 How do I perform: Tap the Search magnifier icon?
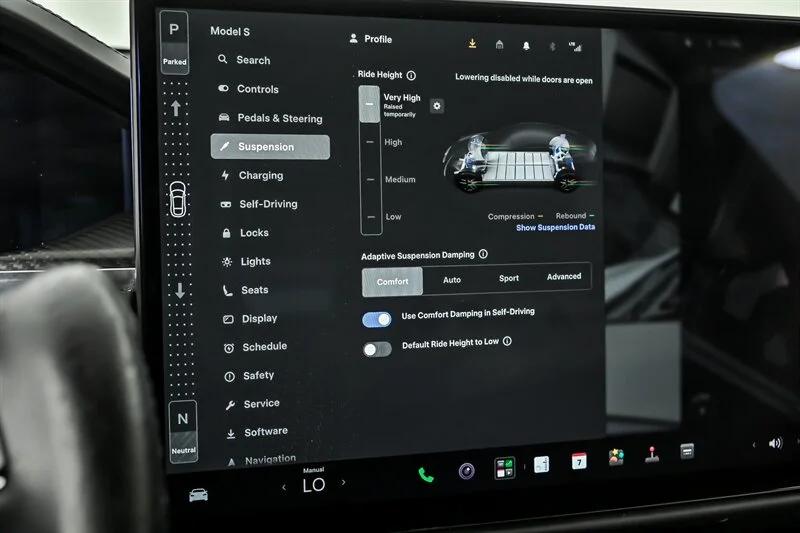coord(222,59)
